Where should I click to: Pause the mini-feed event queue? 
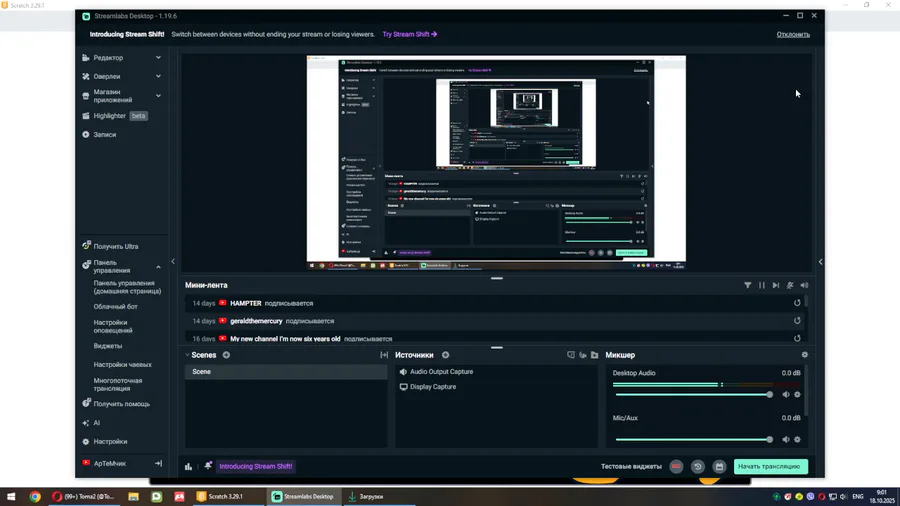pos(762,285)
